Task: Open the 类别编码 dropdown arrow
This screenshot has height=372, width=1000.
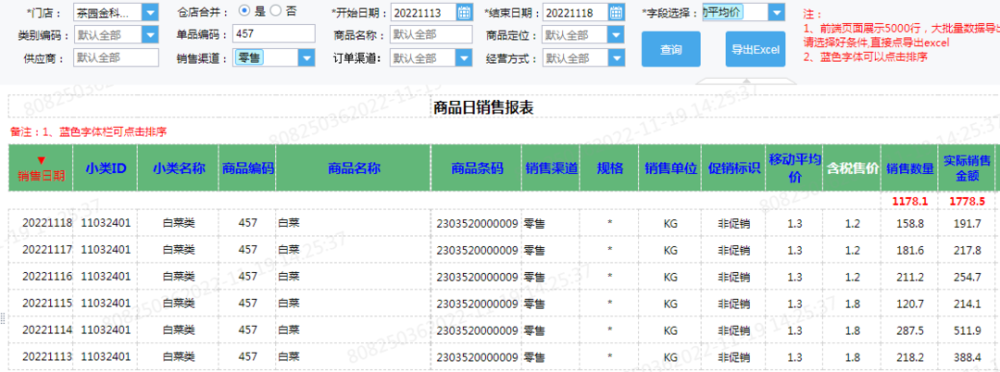Action: 150,35
